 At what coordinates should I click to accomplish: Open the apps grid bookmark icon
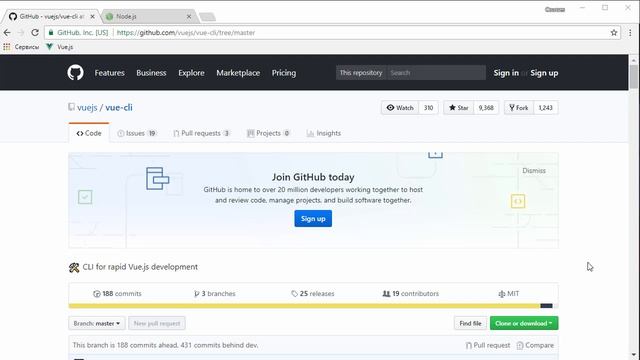click(7, 47)
